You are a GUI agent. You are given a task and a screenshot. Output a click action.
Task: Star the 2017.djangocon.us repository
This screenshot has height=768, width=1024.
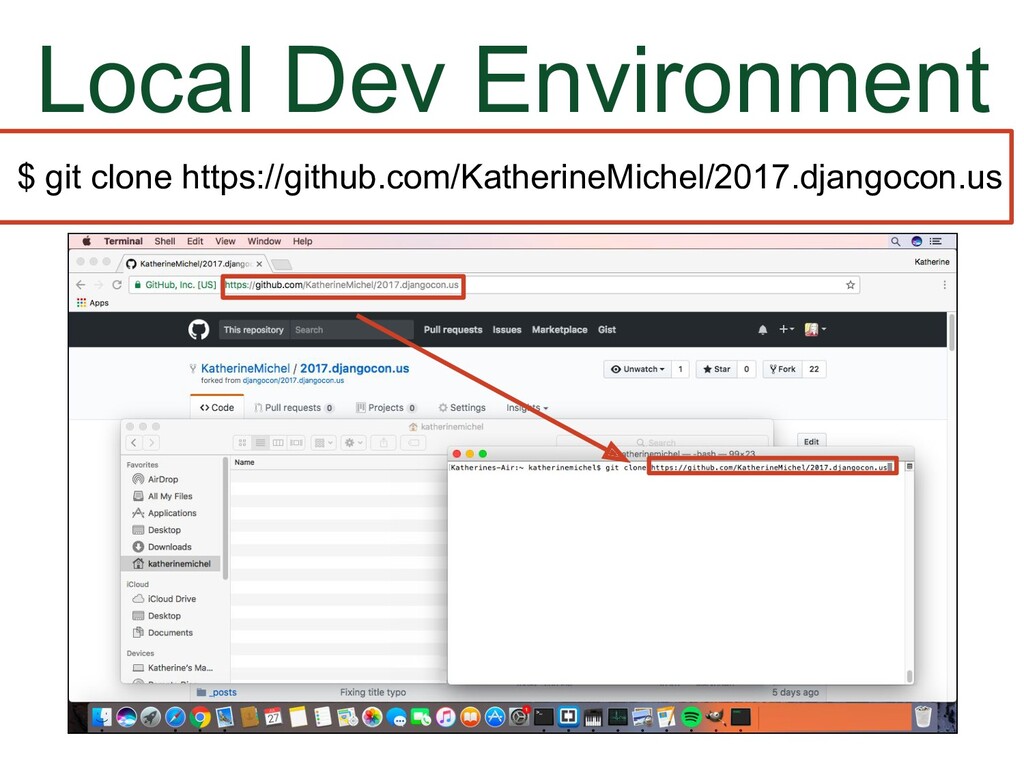pos(716,369)
